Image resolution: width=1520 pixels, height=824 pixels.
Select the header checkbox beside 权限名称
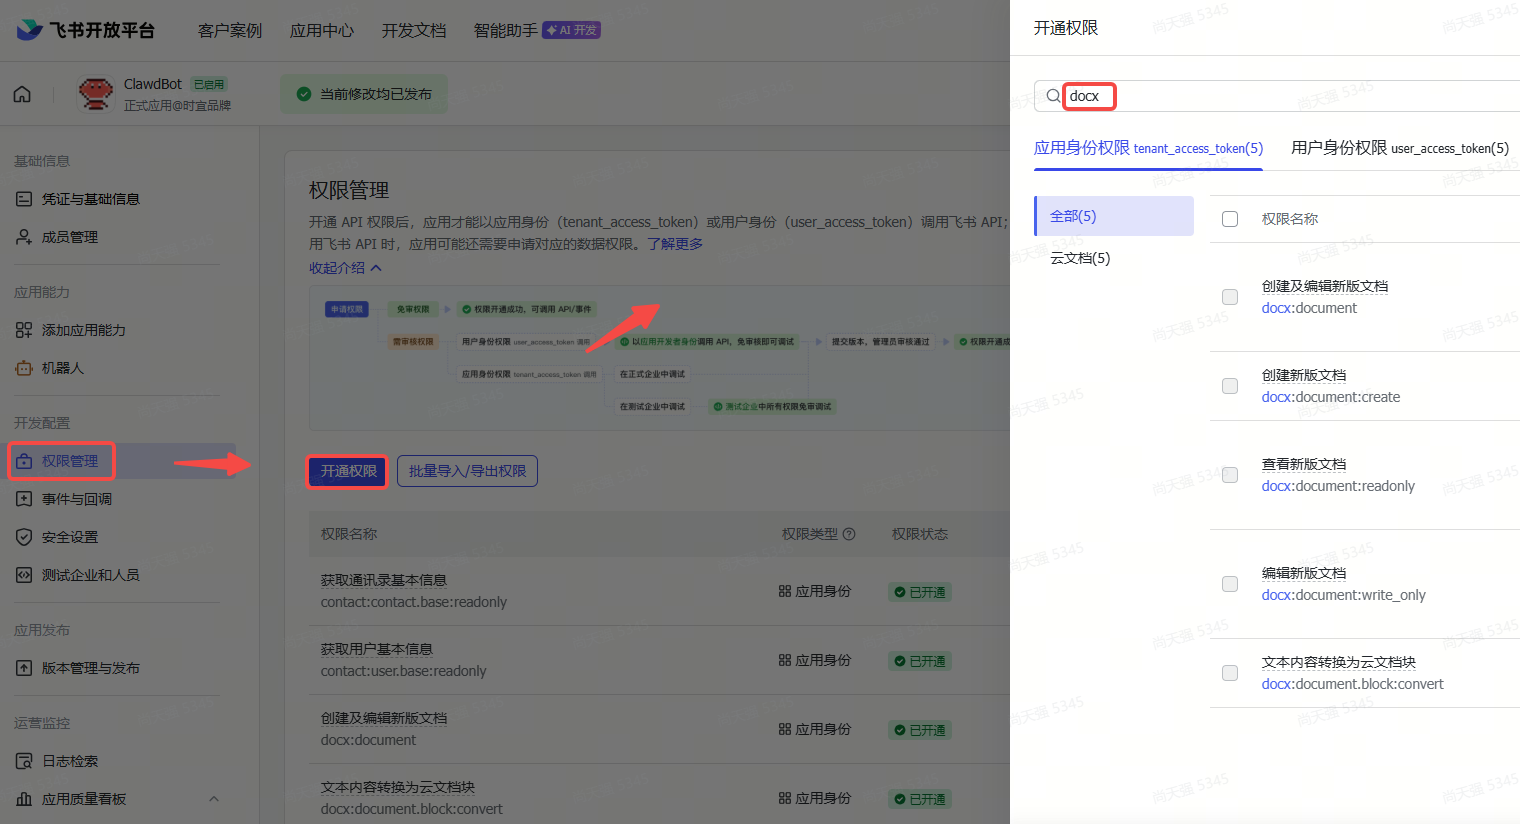1230,219
